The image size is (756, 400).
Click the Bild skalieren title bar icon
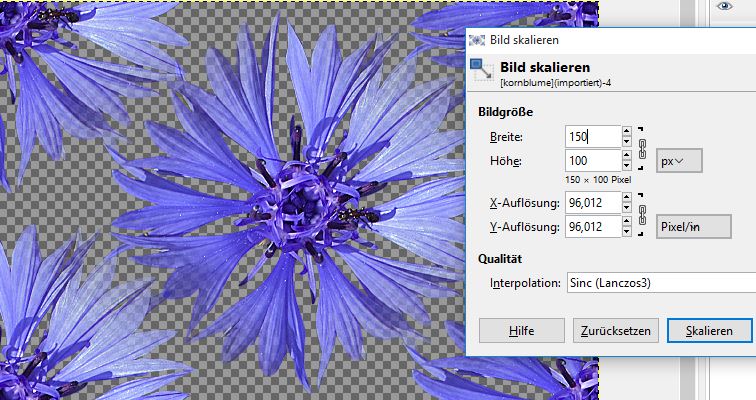(x=477, y=40)
